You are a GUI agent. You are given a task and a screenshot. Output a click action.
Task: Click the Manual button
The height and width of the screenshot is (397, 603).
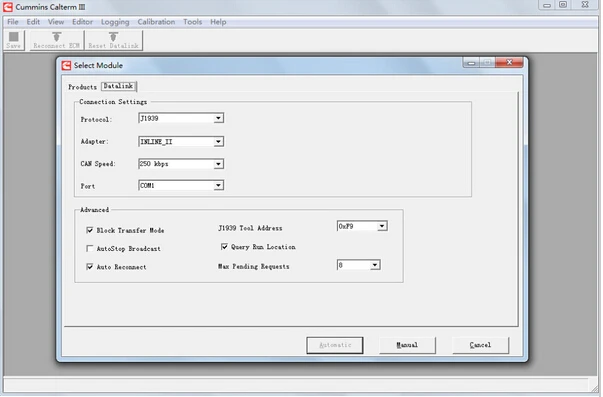(407, 345)
